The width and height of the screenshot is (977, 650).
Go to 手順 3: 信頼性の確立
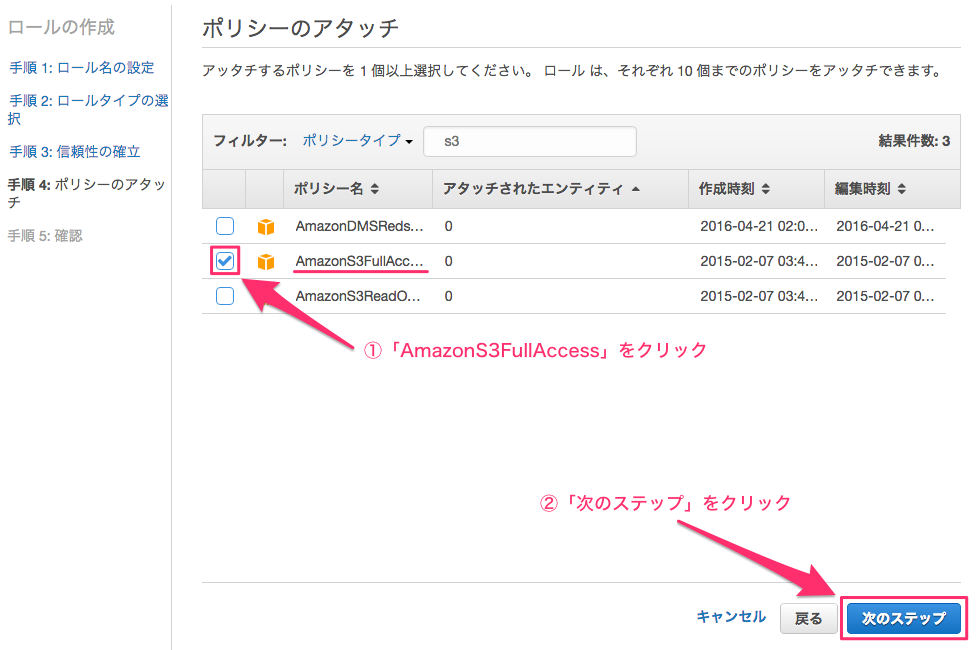click(74, 151)
